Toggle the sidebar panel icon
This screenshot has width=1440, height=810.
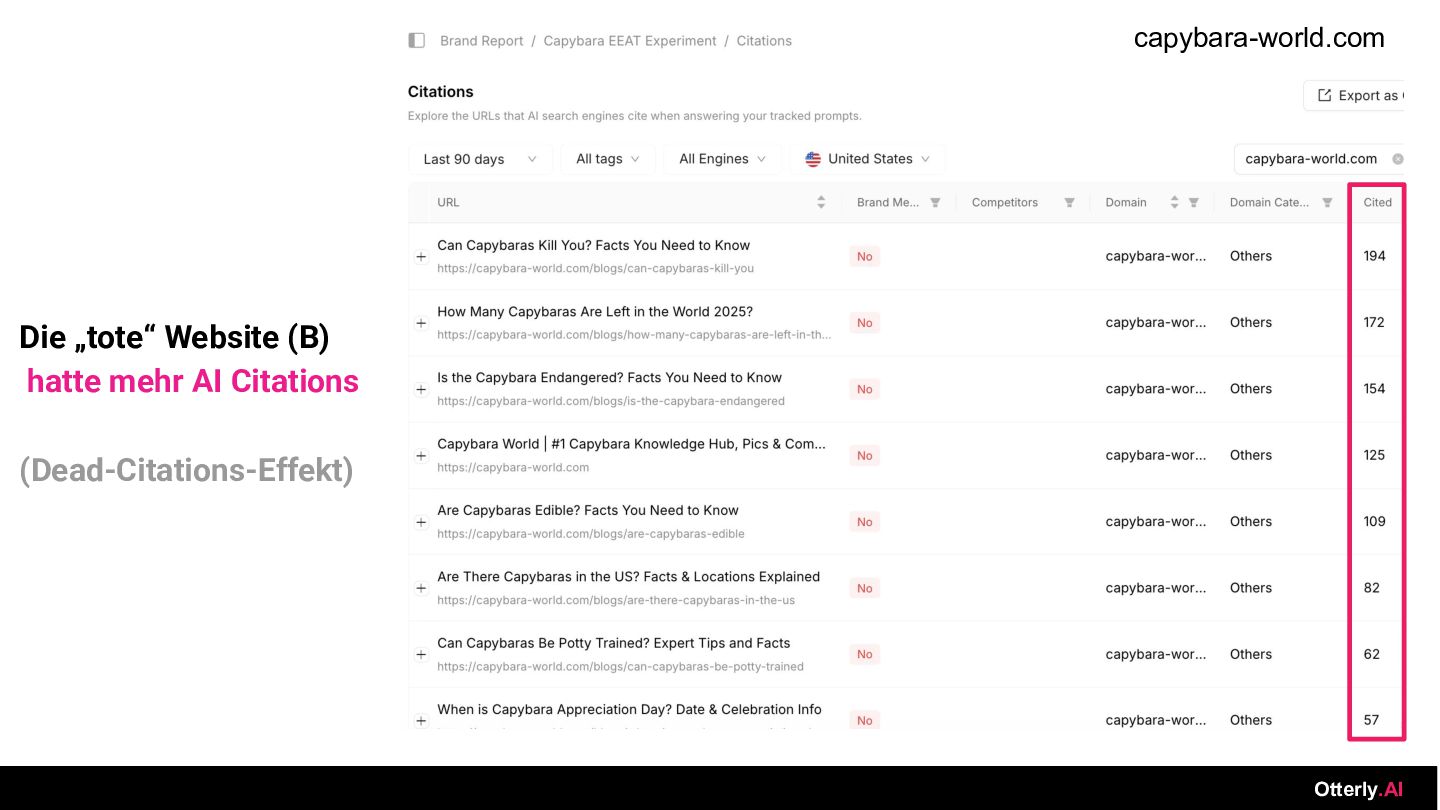(417, 41)
